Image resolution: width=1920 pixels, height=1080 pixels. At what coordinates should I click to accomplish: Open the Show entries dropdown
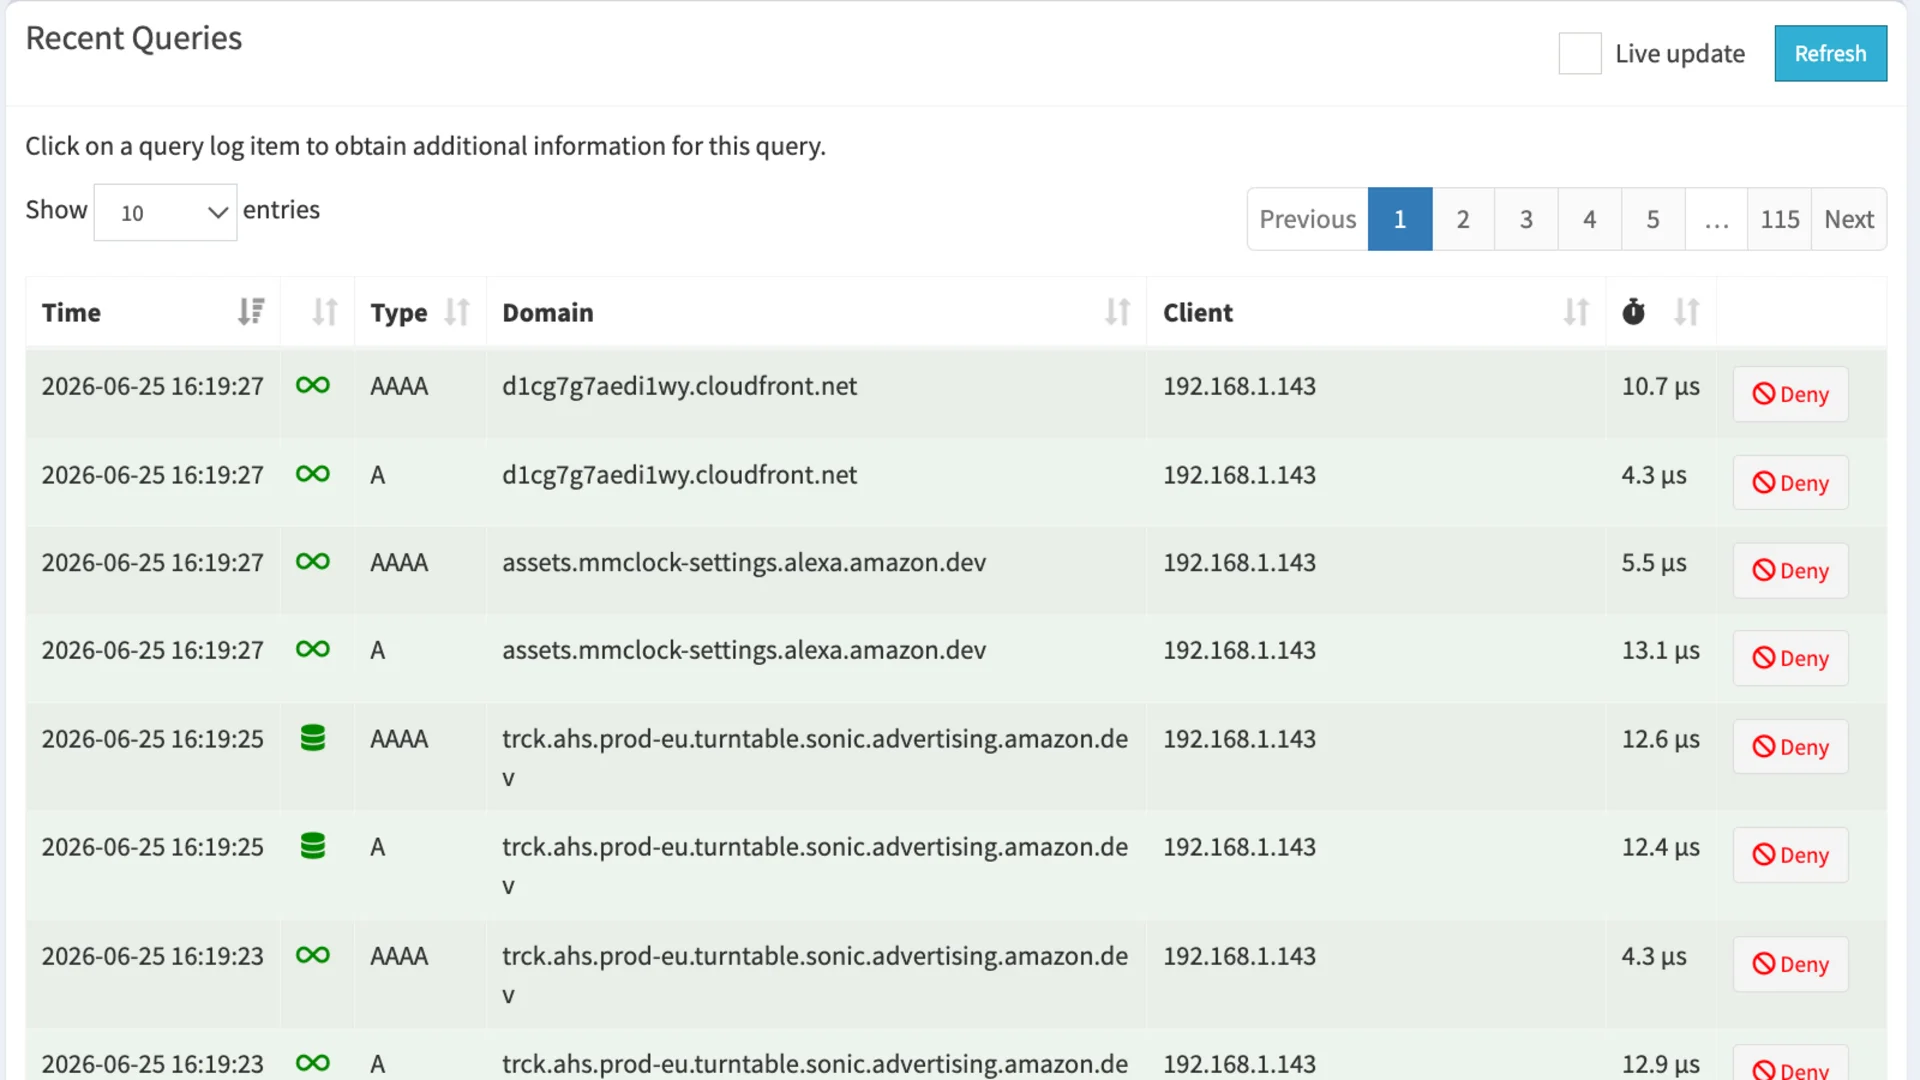(x=165, y=212)
